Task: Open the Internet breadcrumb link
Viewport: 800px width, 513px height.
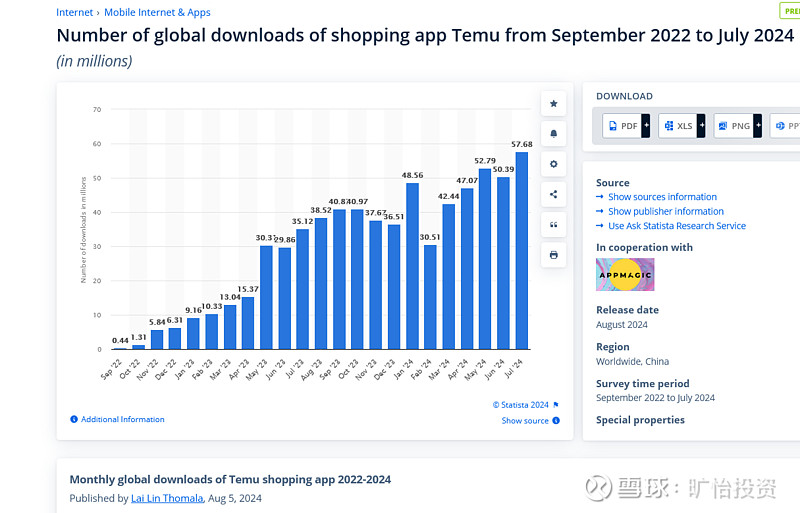Action: point(74,12)
